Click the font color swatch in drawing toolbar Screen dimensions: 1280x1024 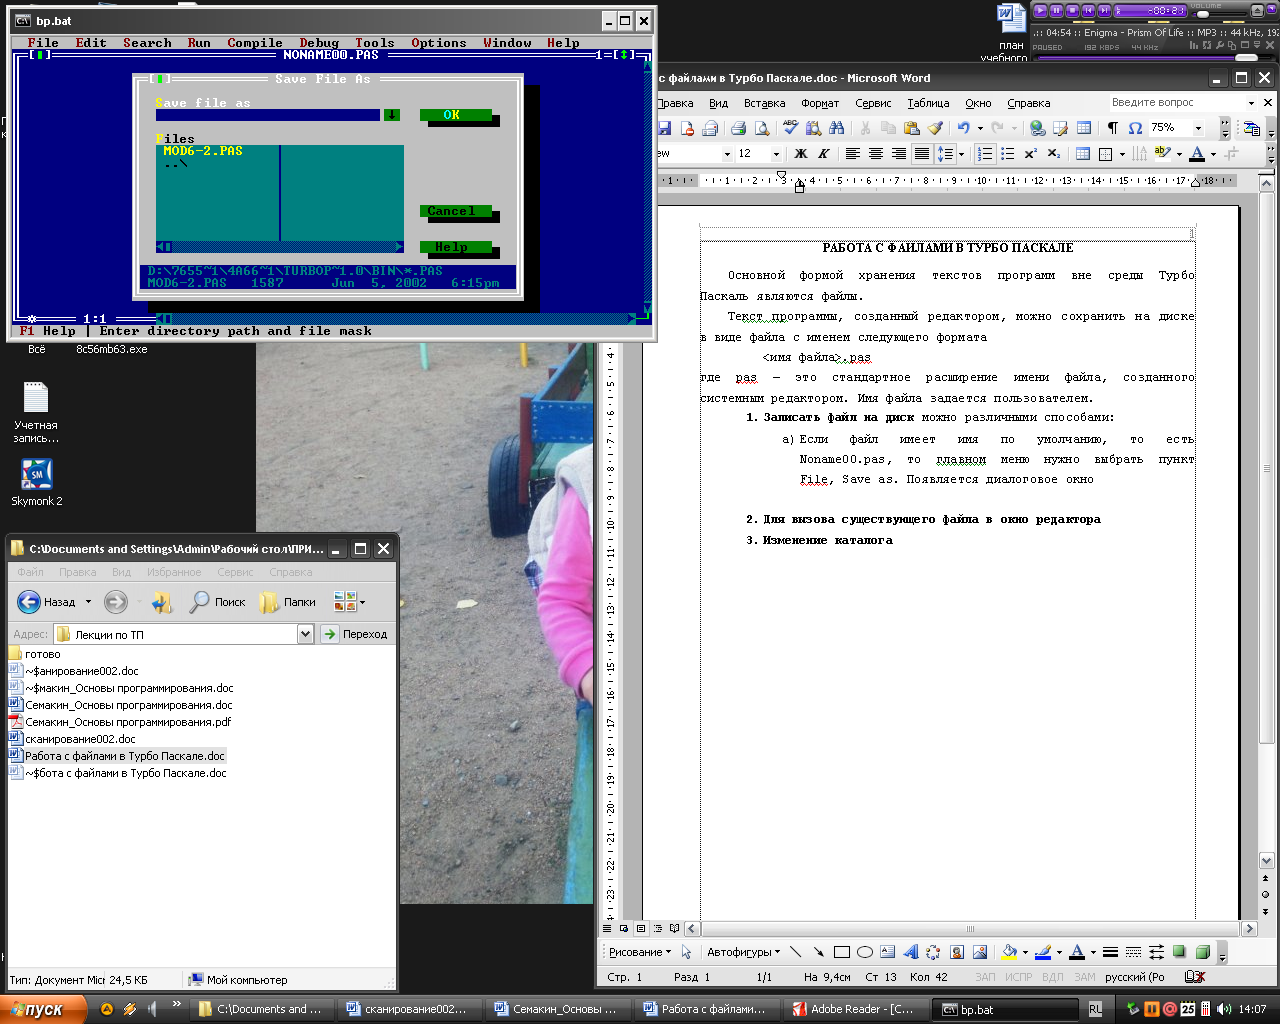1077,952
